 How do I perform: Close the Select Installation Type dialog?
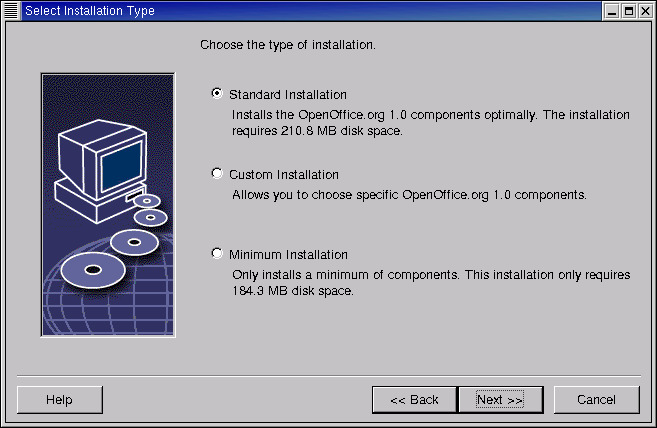645,10
